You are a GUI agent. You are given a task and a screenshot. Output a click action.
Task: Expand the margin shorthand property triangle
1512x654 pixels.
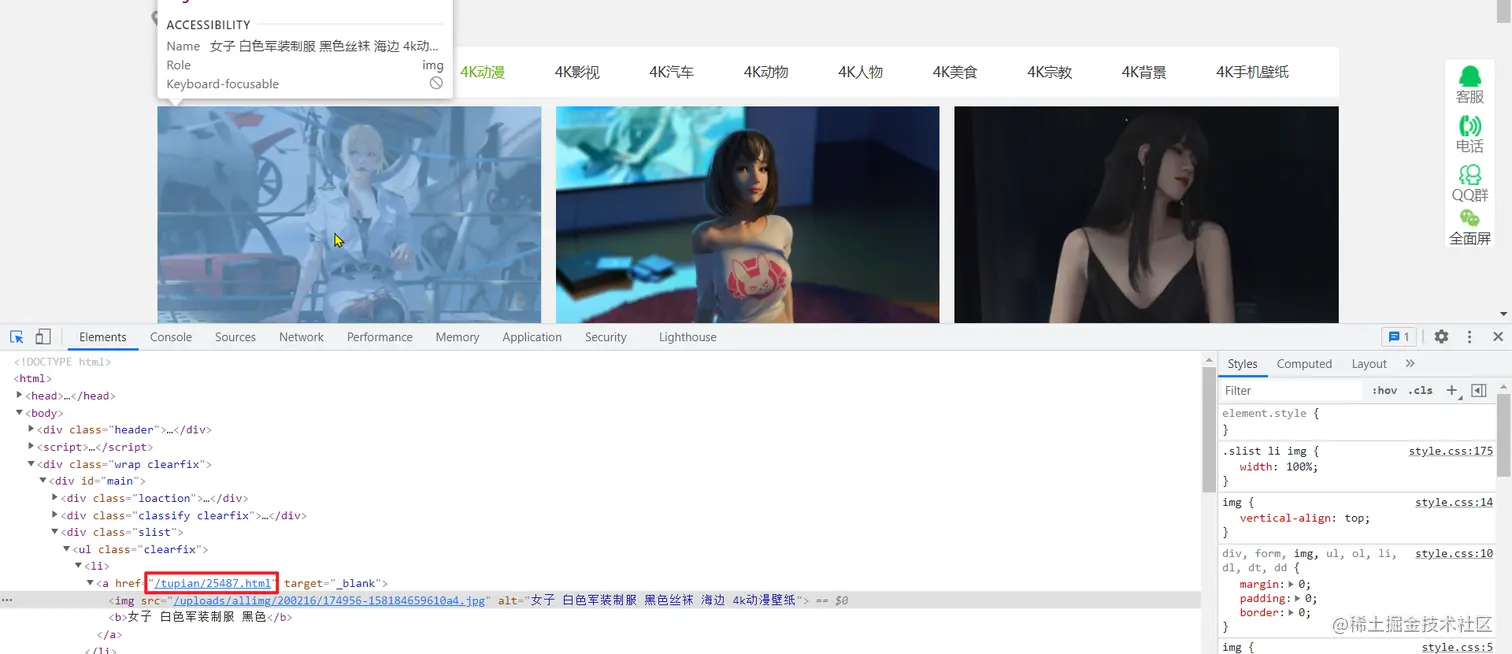(x=1291, y=584)
